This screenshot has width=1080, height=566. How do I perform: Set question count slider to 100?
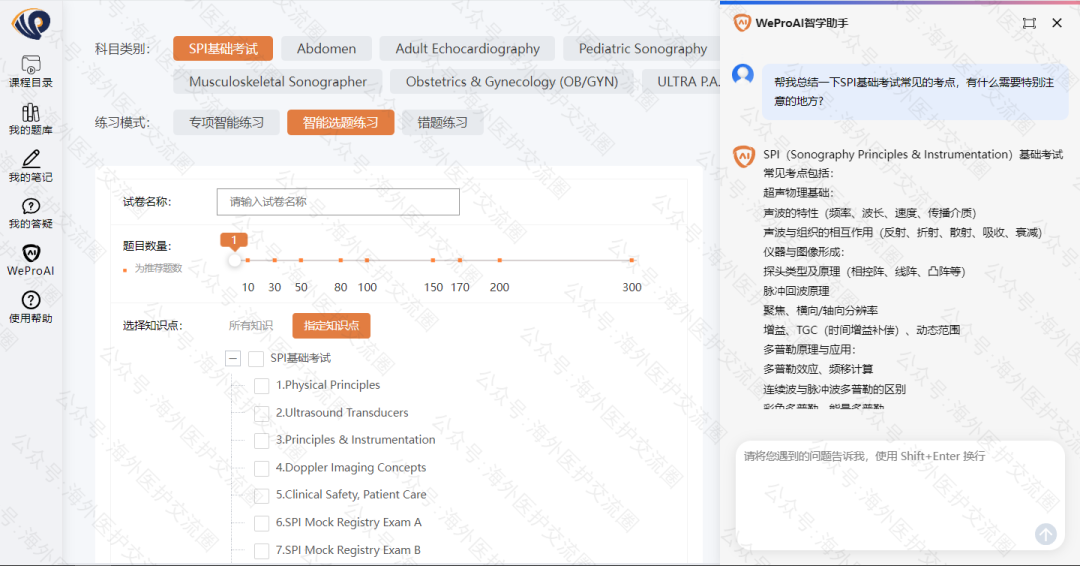[x=367, y=260]
